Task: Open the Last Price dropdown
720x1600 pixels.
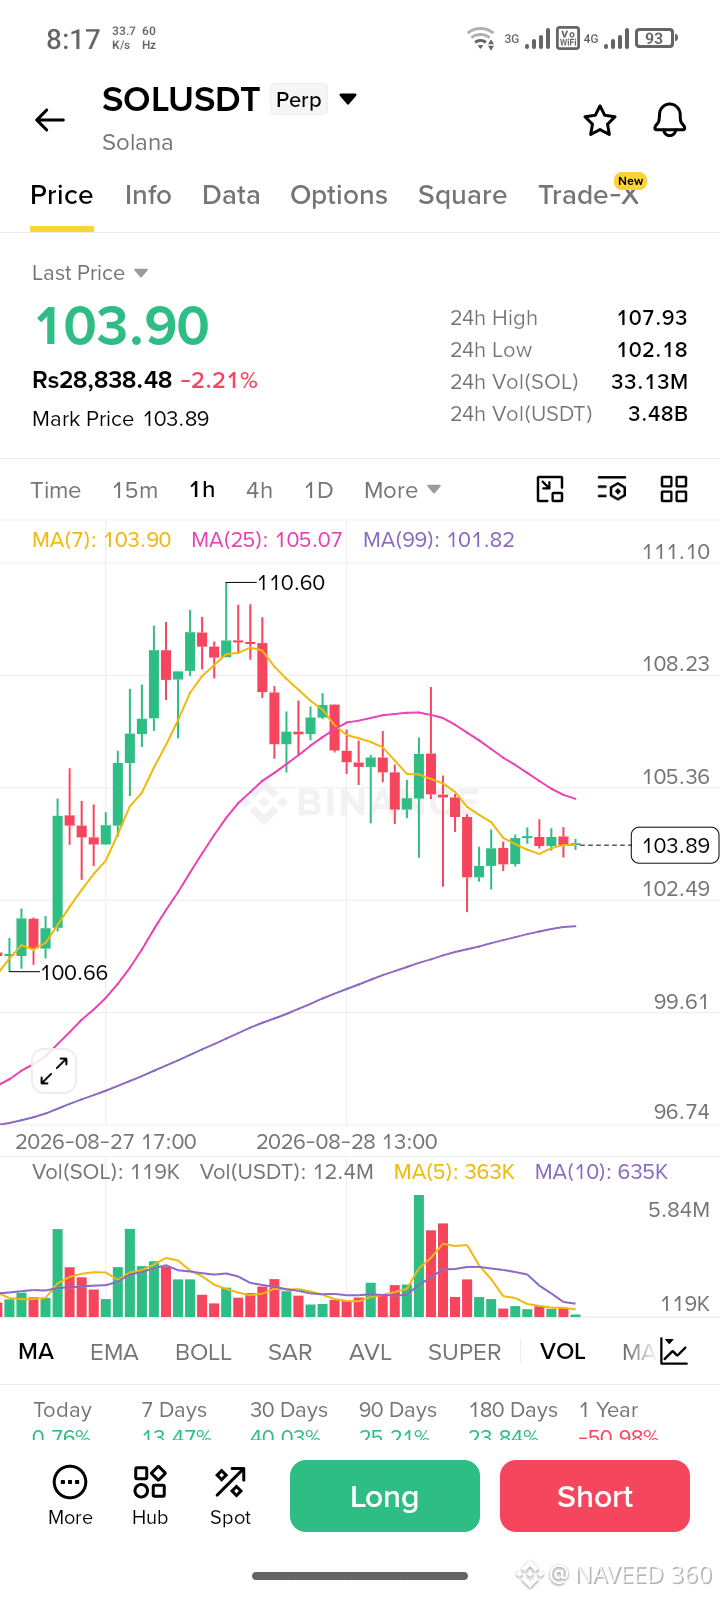Action: click(90, 273)
